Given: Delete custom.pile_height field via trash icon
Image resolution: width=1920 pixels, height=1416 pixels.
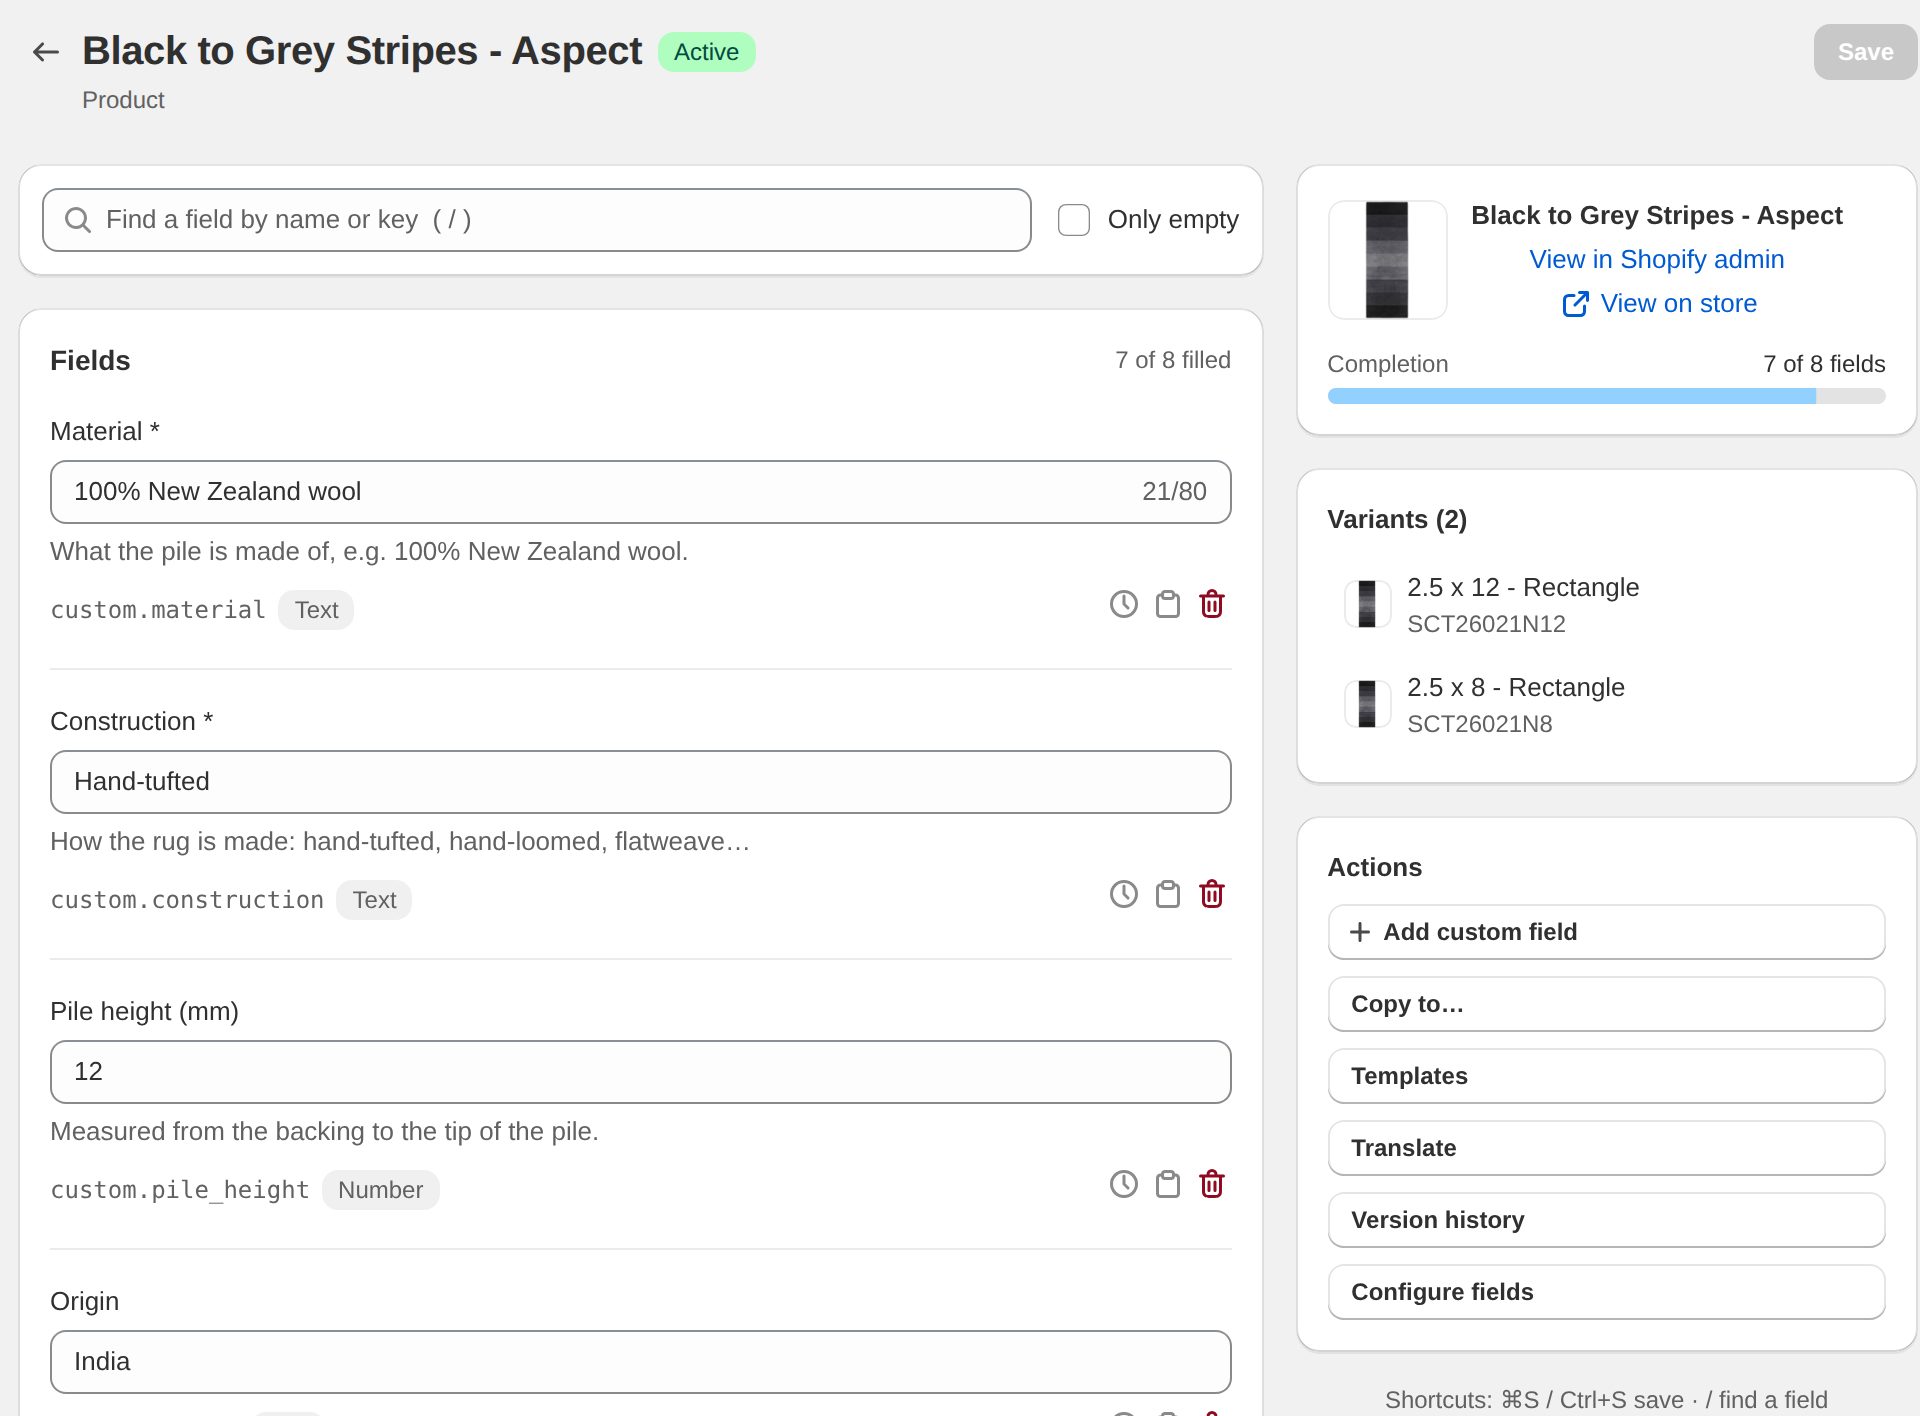Looking at the screenshot, I should click(1212, 1184).
